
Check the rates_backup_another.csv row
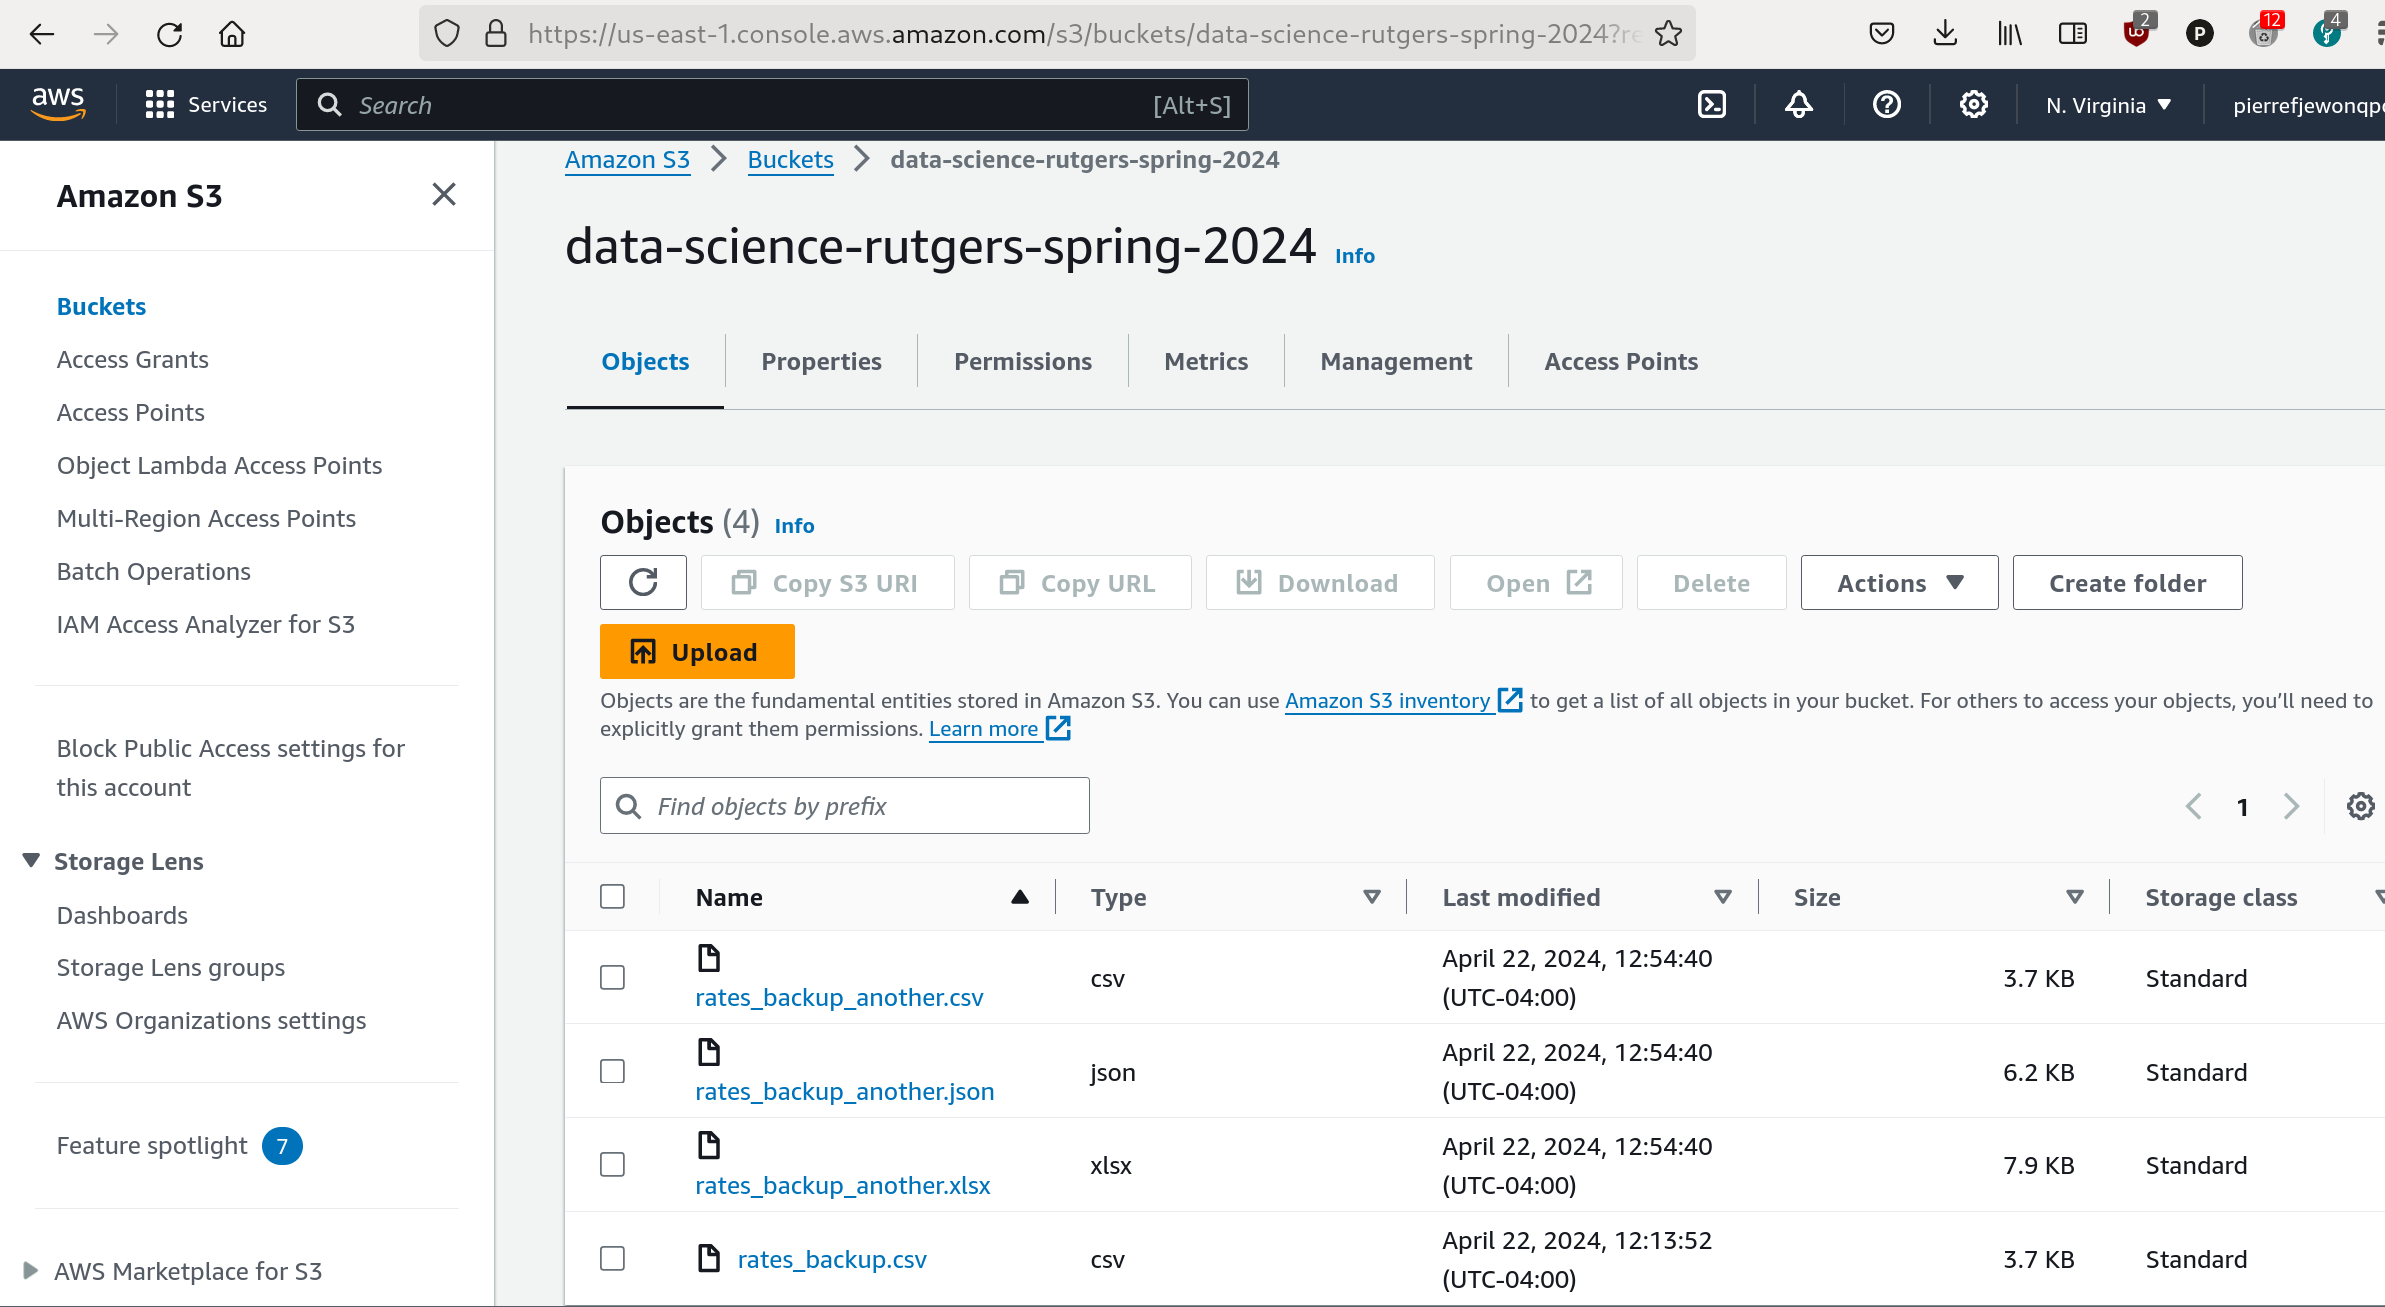click(x=612, y=977)
